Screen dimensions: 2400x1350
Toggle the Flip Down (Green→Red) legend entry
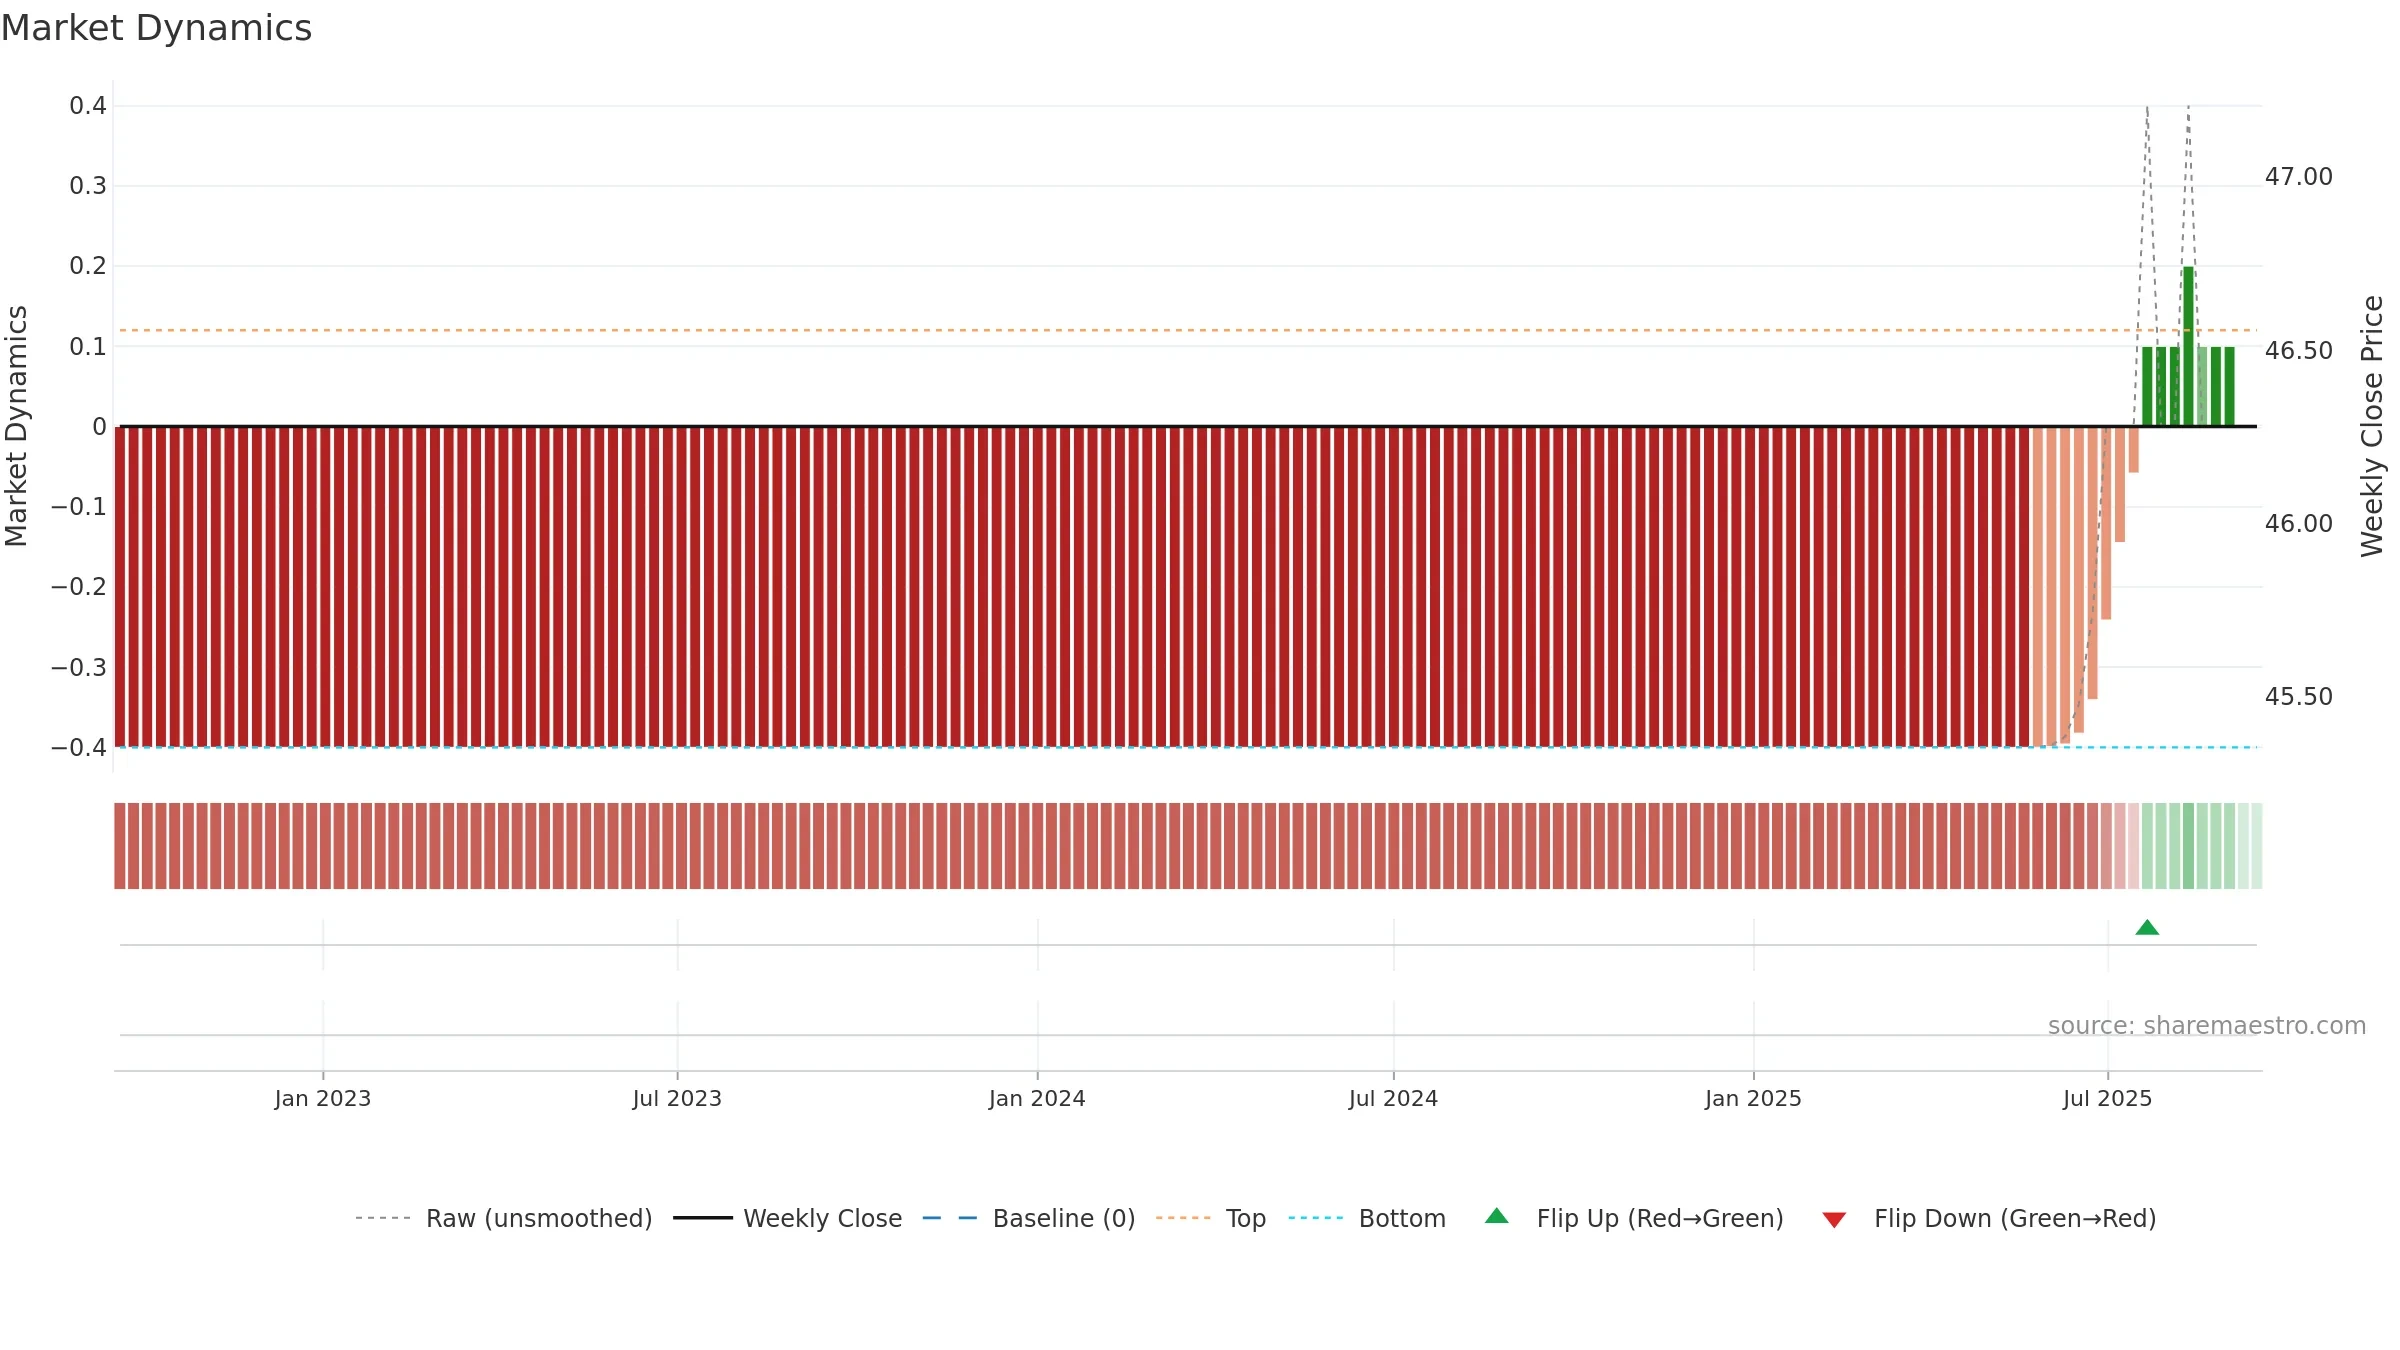coord(1989,1218)
